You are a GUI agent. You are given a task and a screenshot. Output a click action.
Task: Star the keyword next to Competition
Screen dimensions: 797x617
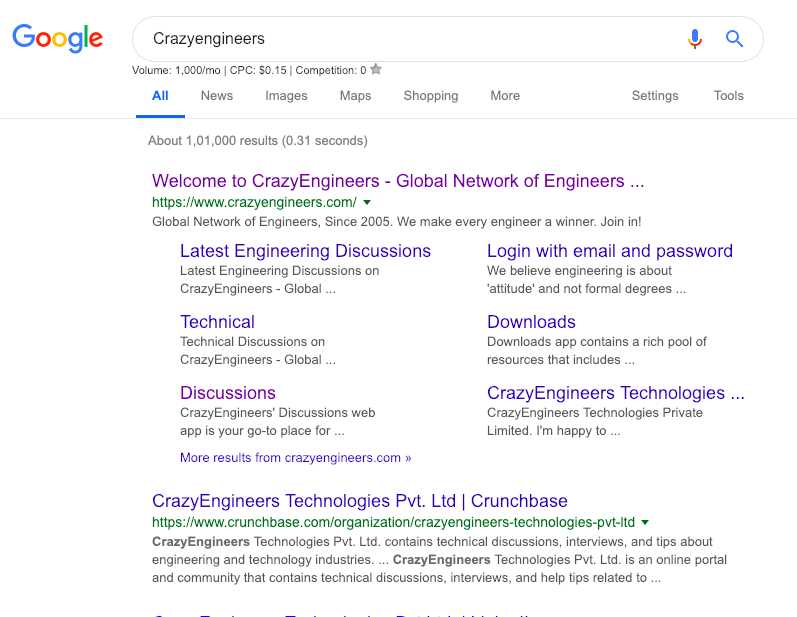[376, 69]
